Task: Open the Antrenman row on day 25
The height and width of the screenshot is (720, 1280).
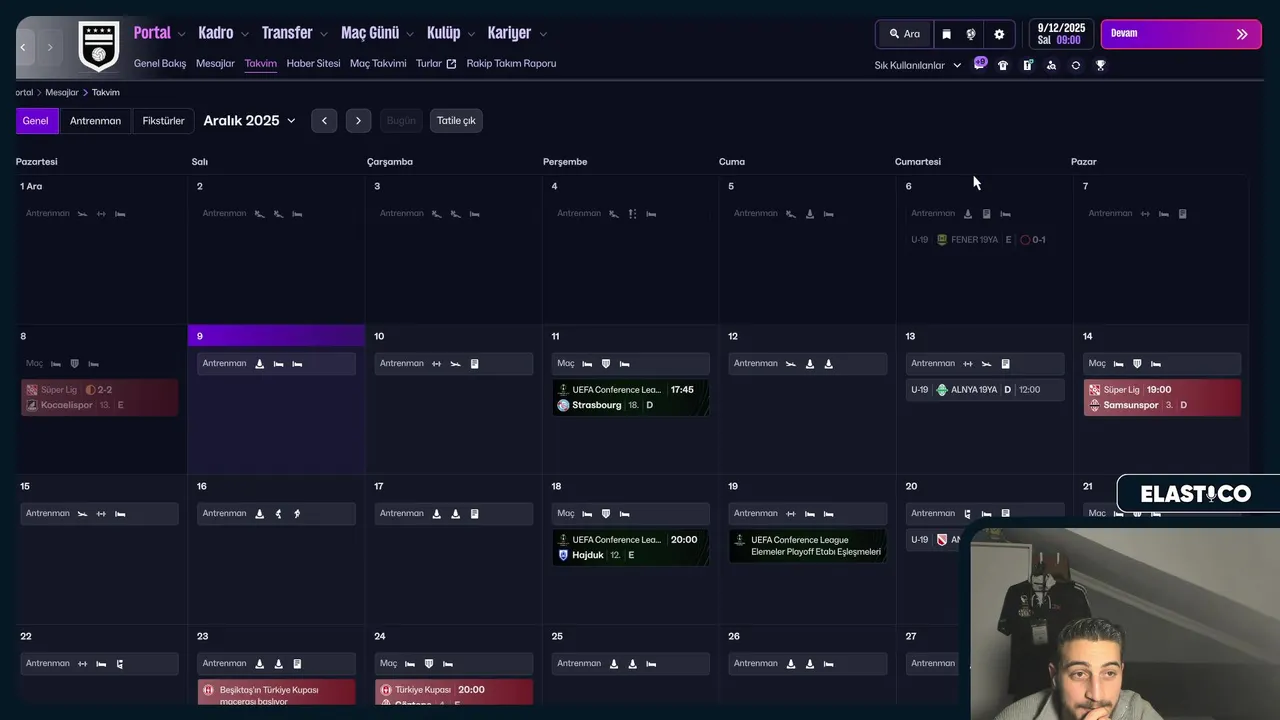Action: point(631,663)
